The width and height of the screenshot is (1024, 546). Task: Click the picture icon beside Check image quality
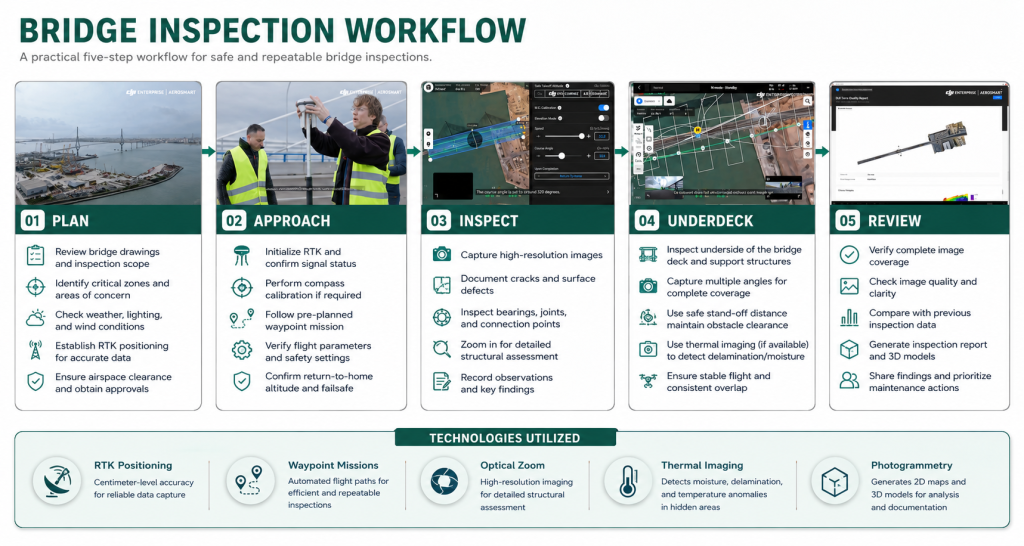(x=849, y=287)
